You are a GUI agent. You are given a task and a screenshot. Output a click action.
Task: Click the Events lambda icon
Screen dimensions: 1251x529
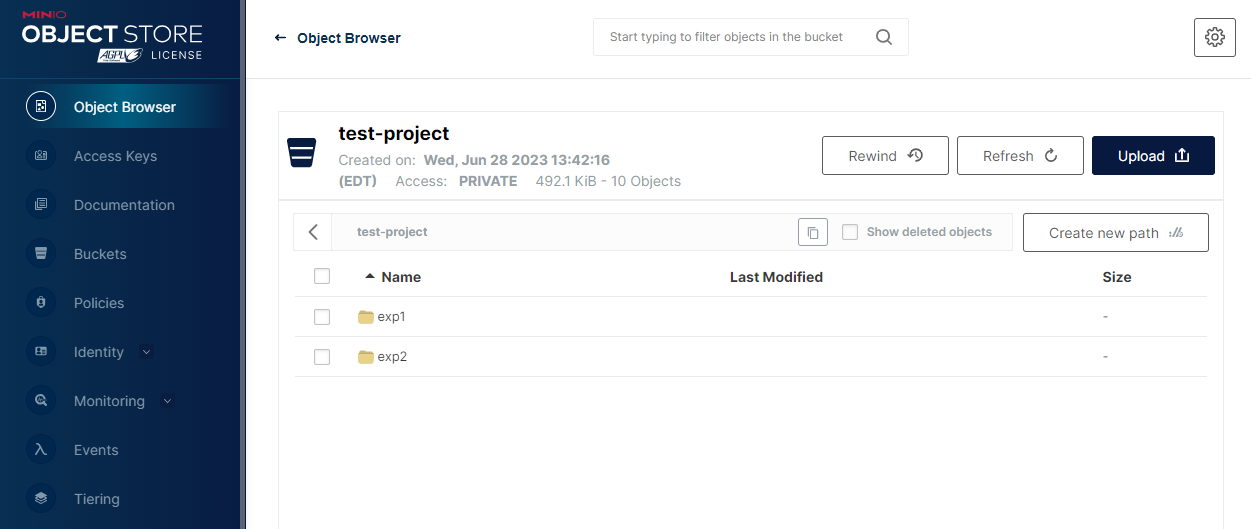click(41, 450)
